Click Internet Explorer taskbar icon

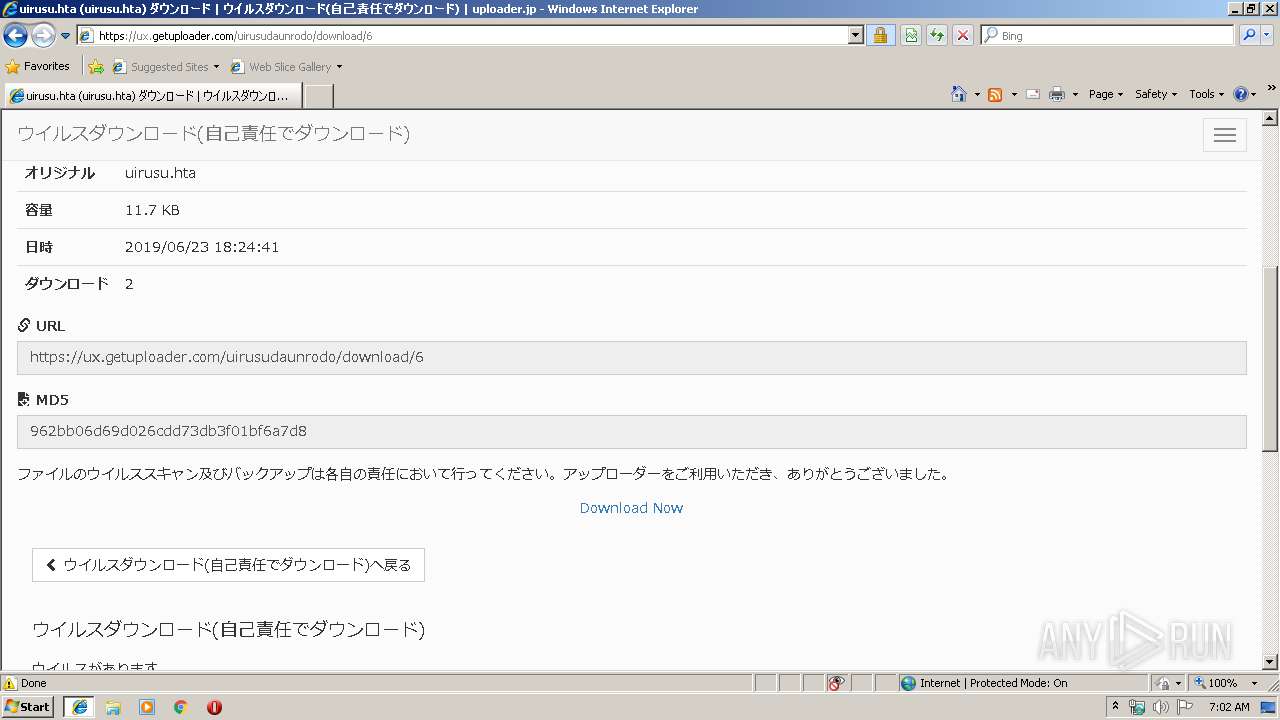click(80, 706)
